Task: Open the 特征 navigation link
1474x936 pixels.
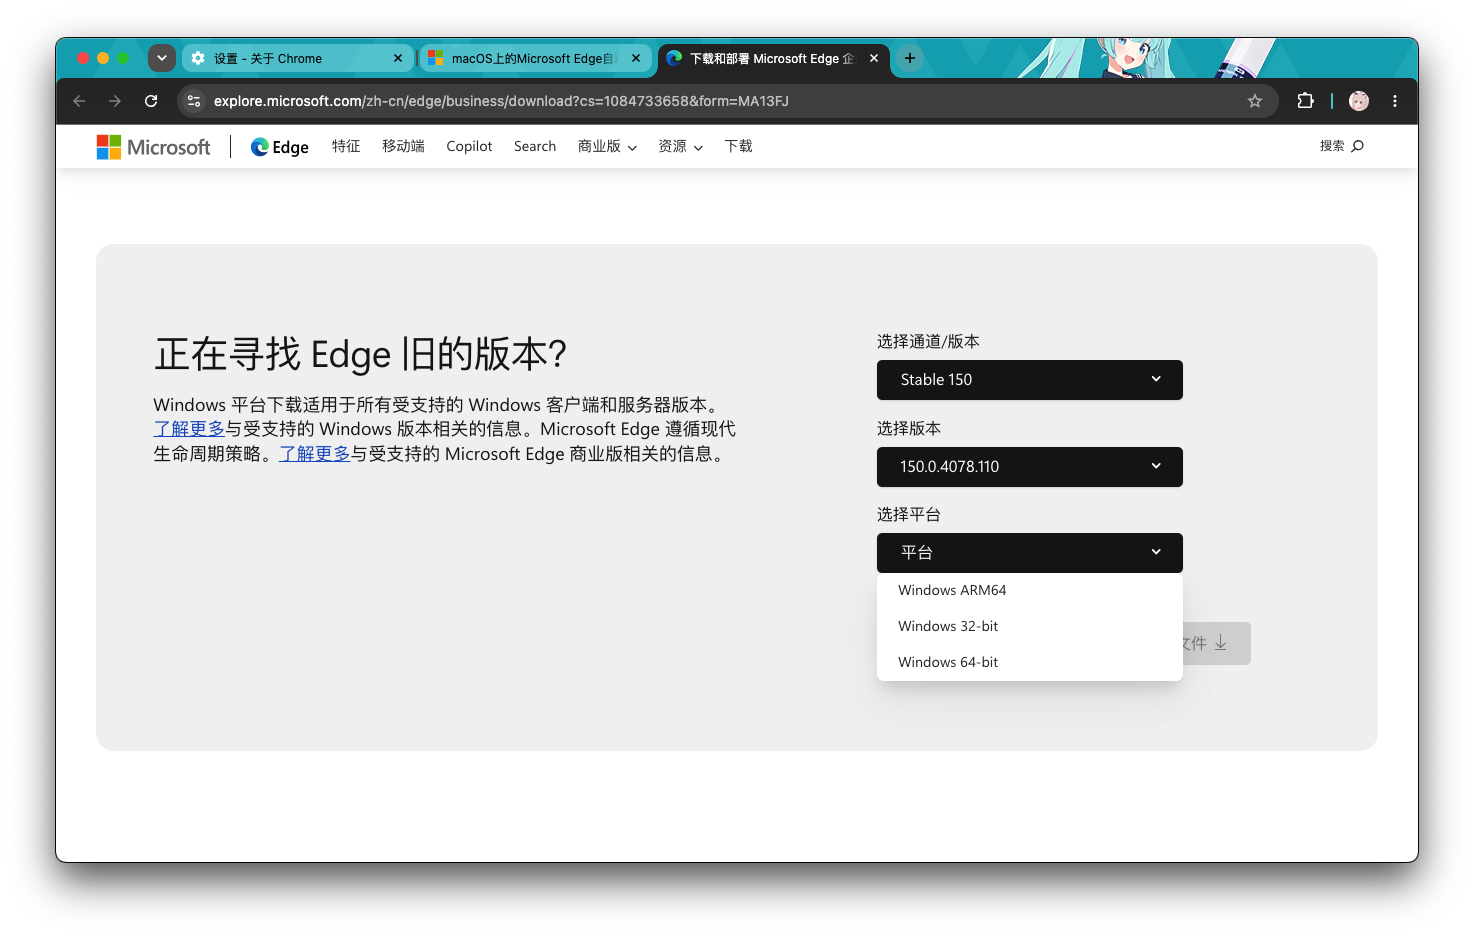Action: [x=346, y=146]
